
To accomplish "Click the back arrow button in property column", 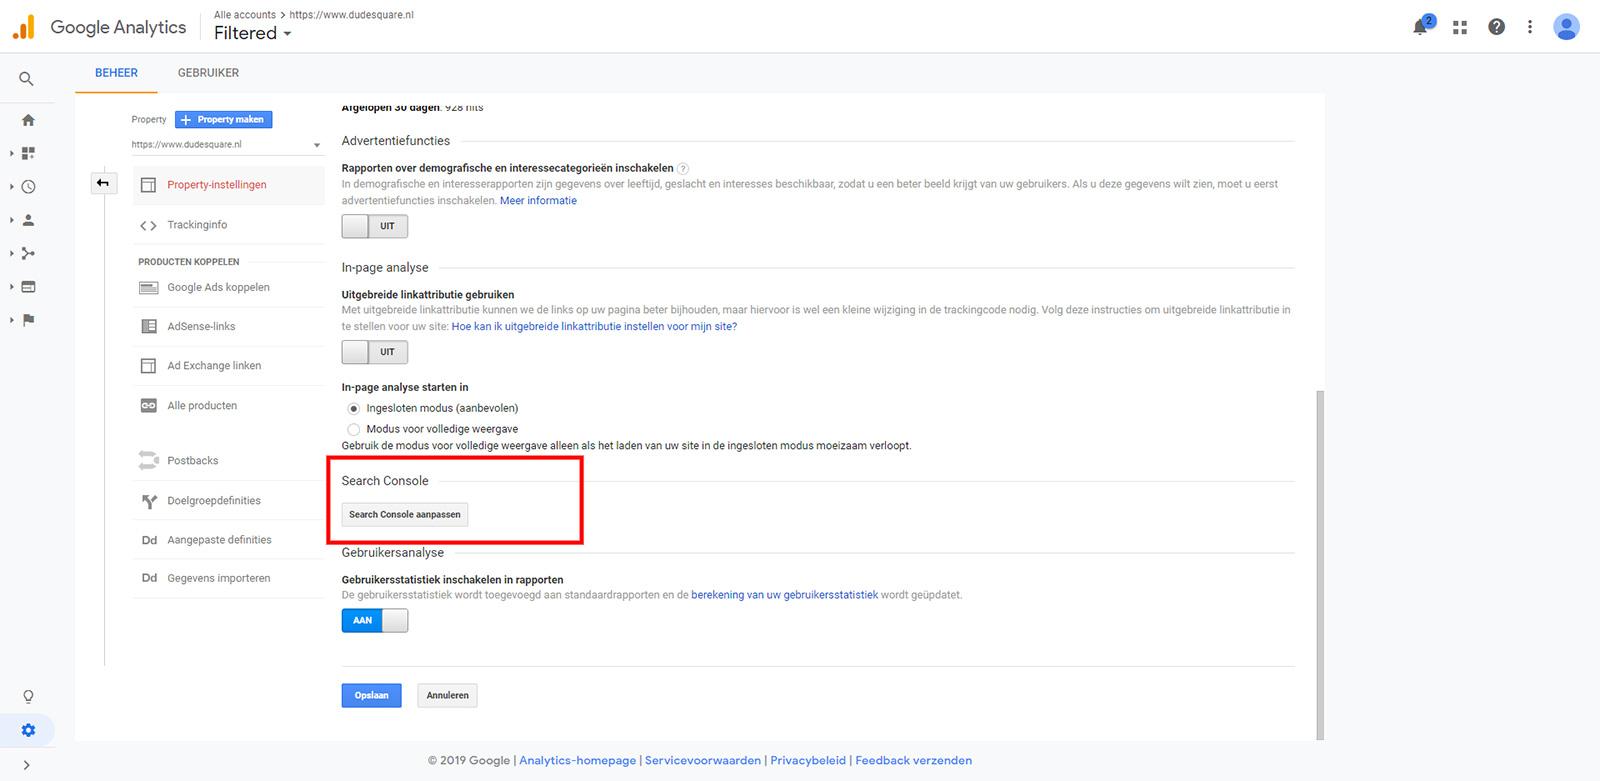I will [103, 183].
